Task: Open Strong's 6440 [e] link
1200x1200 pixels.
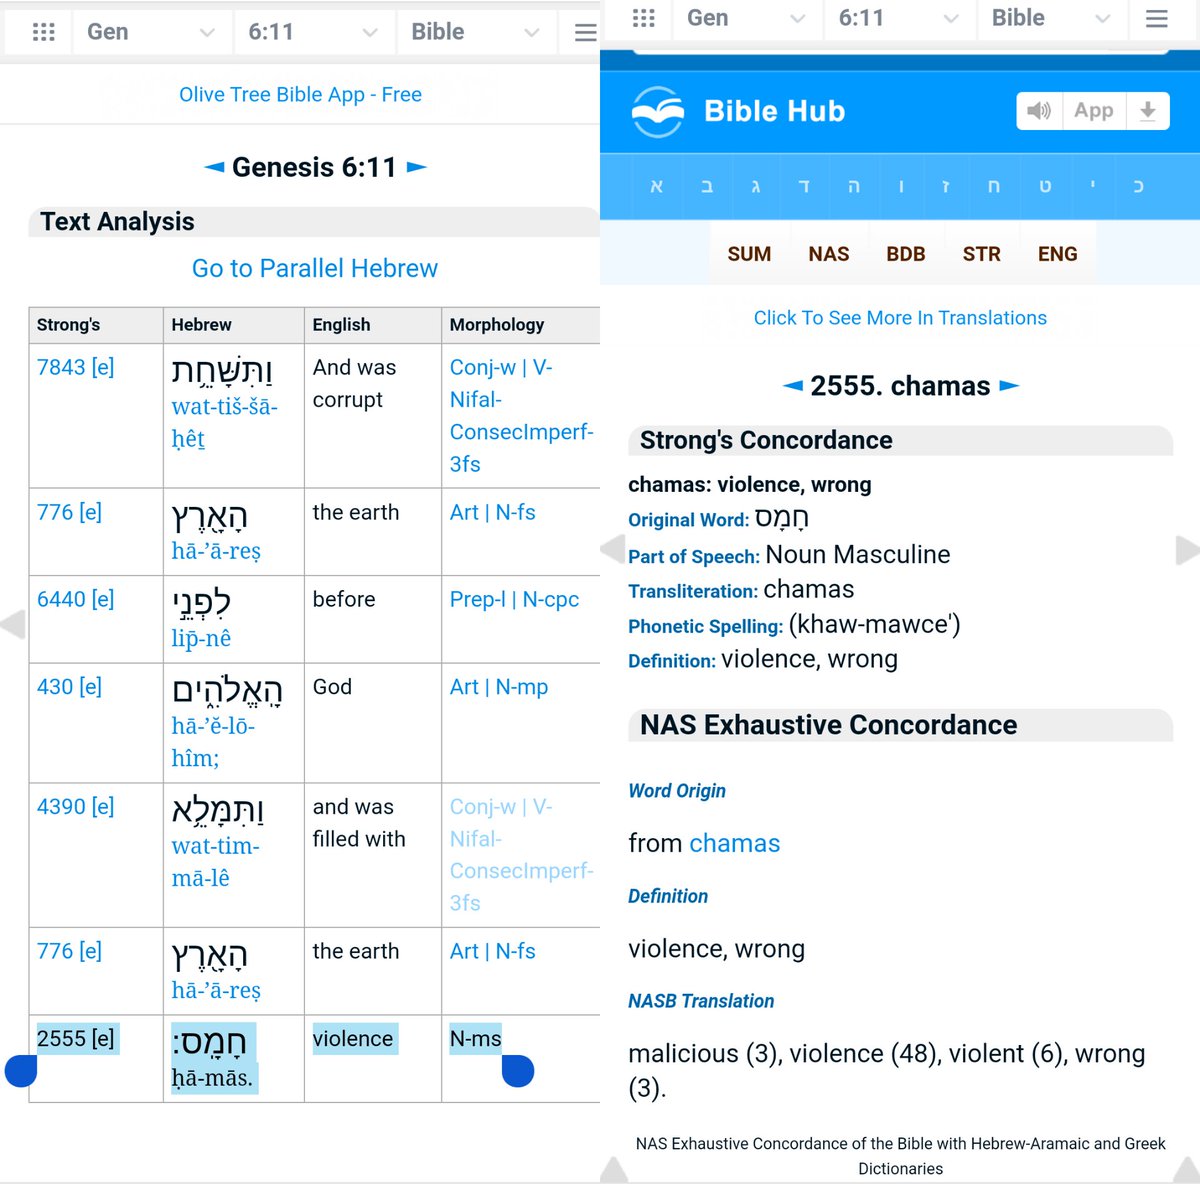Action: tap(76, 599)
